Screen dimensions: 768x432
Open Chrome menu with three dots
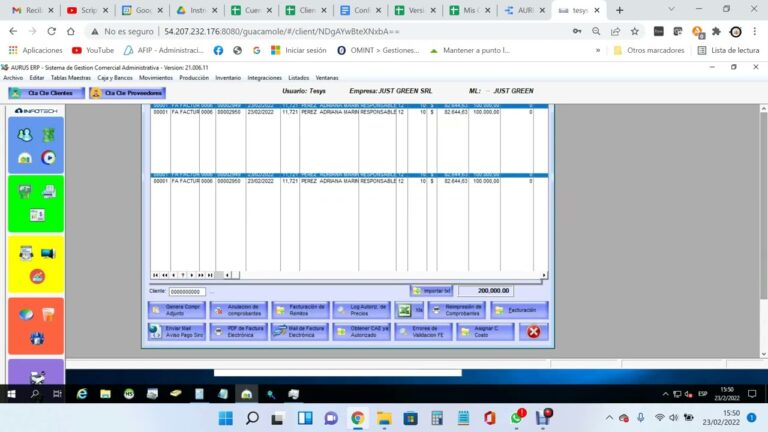(755, 31)
